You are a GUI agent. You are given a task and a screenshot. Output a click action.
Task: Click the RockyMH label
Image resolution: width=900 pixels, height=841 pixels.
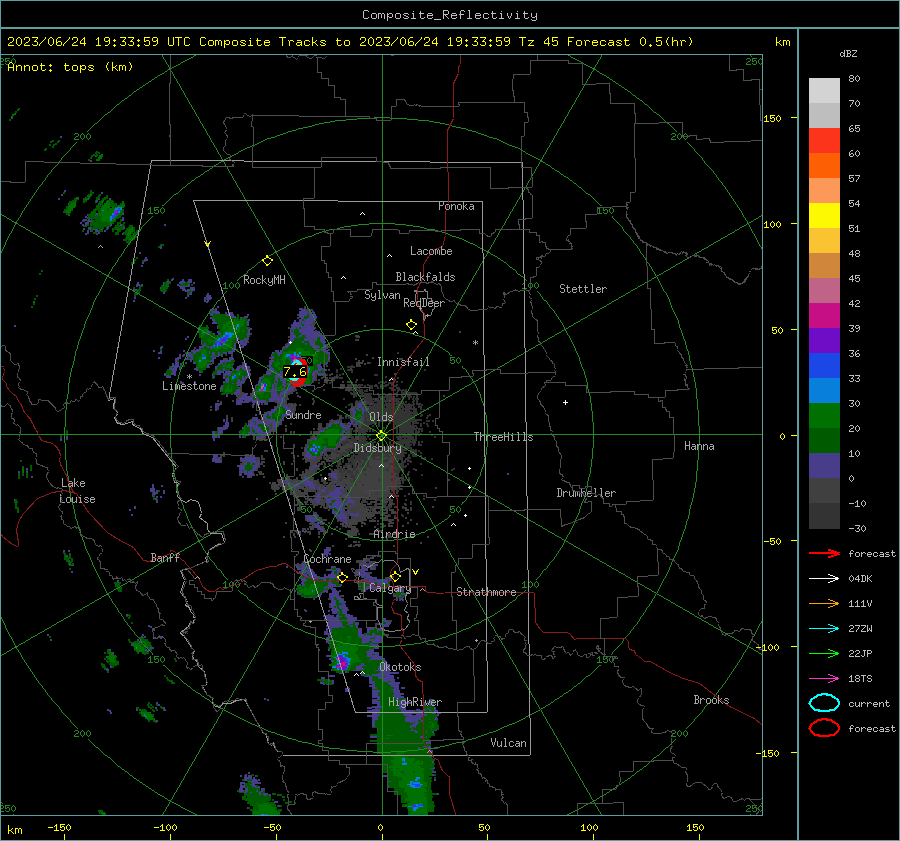tap(264, 280)
